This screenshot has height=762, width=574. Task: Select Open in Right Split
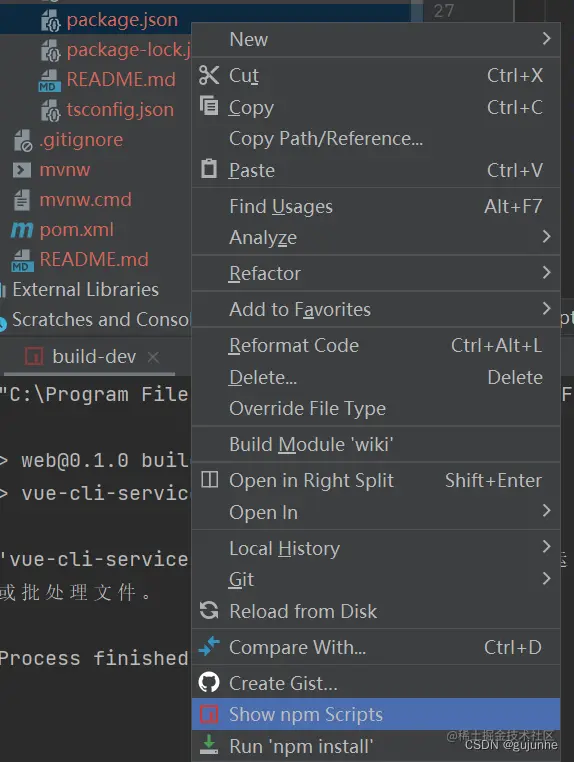coord(376,480)
